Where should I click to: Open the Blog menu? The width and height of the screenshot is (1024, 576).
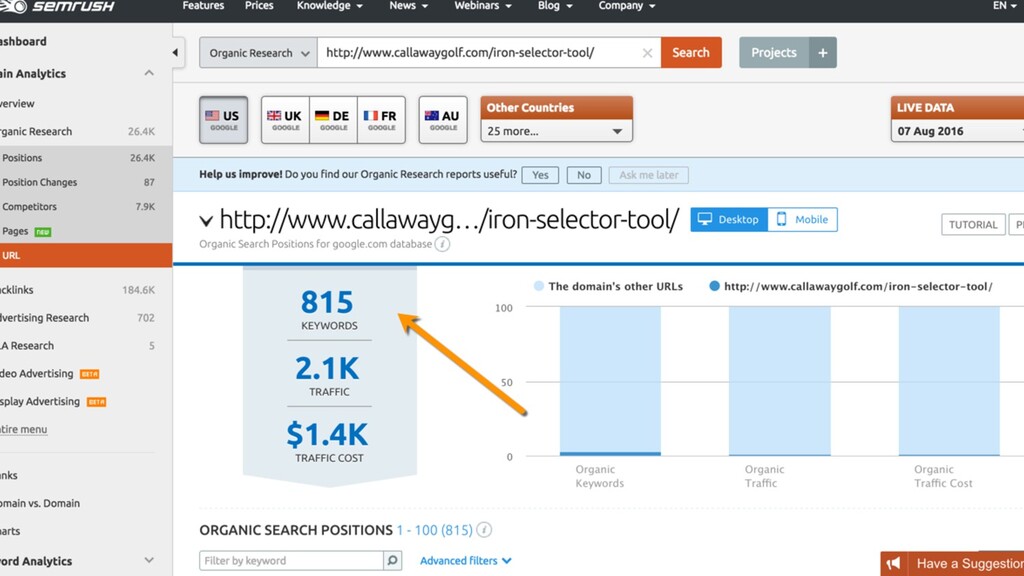pyautogui.click(x=554, y=6)
